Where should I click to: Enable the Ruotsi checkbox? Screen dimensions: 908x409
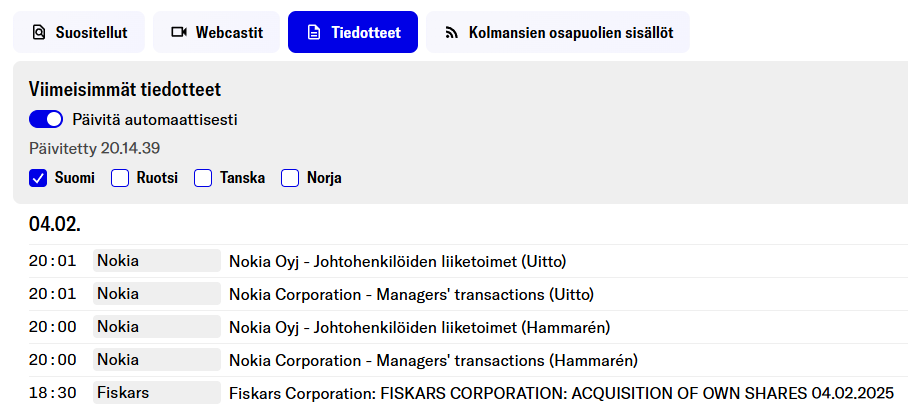(120, 178)
